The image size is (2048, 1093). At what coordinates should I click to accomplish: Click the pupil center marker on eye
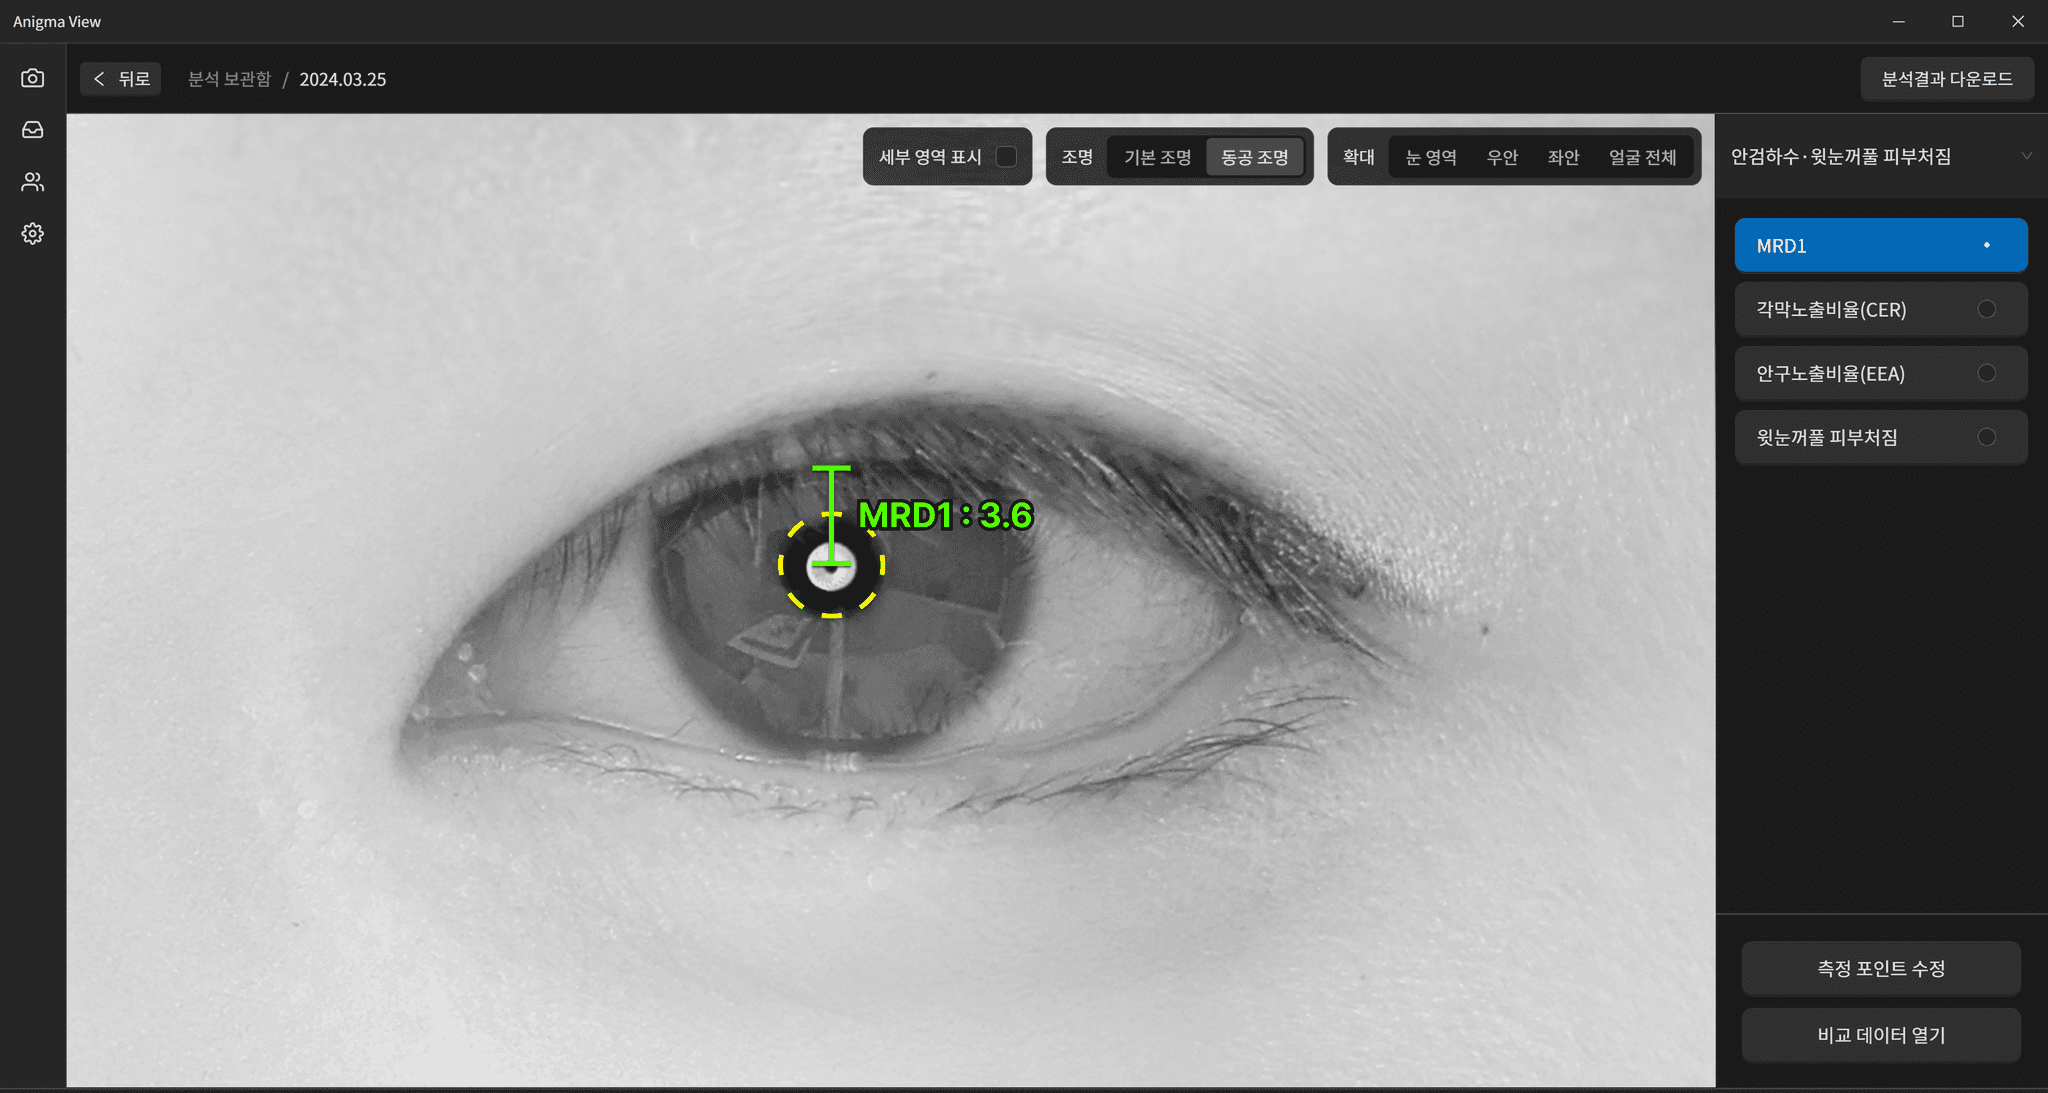coord(831,566)
